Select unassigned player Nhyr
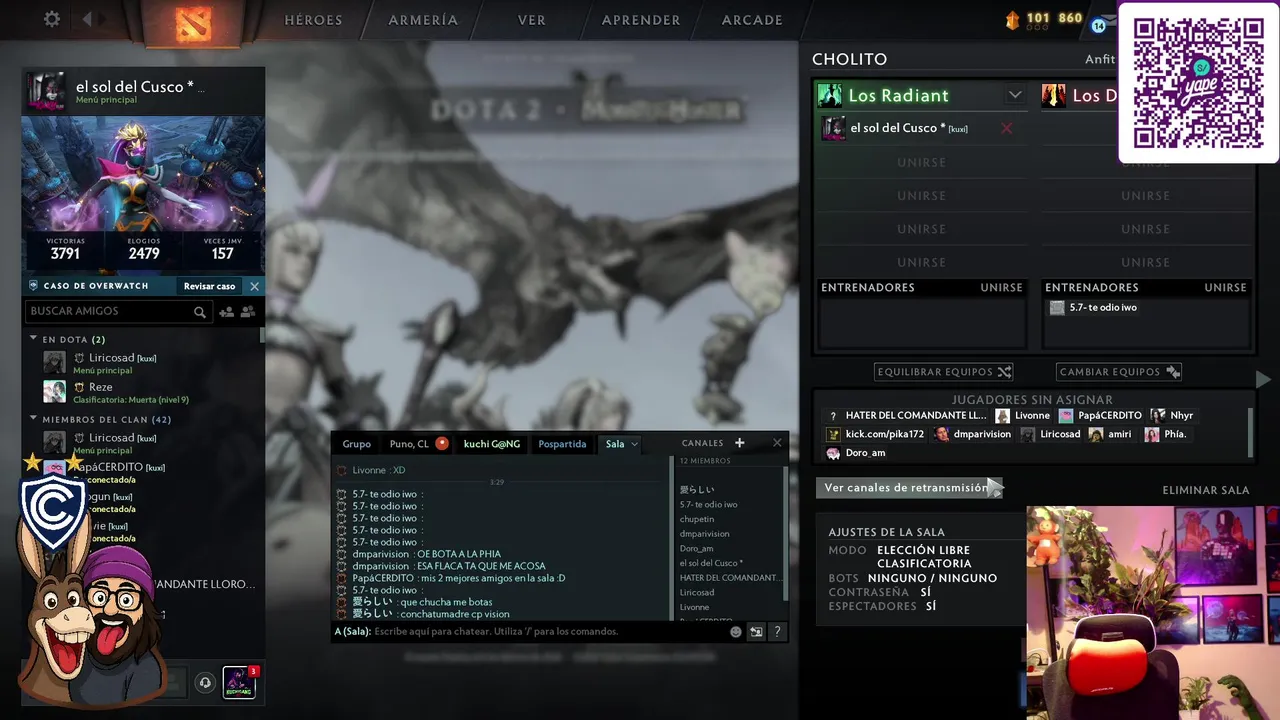 pyautogui.click(x=1172, y=415)
